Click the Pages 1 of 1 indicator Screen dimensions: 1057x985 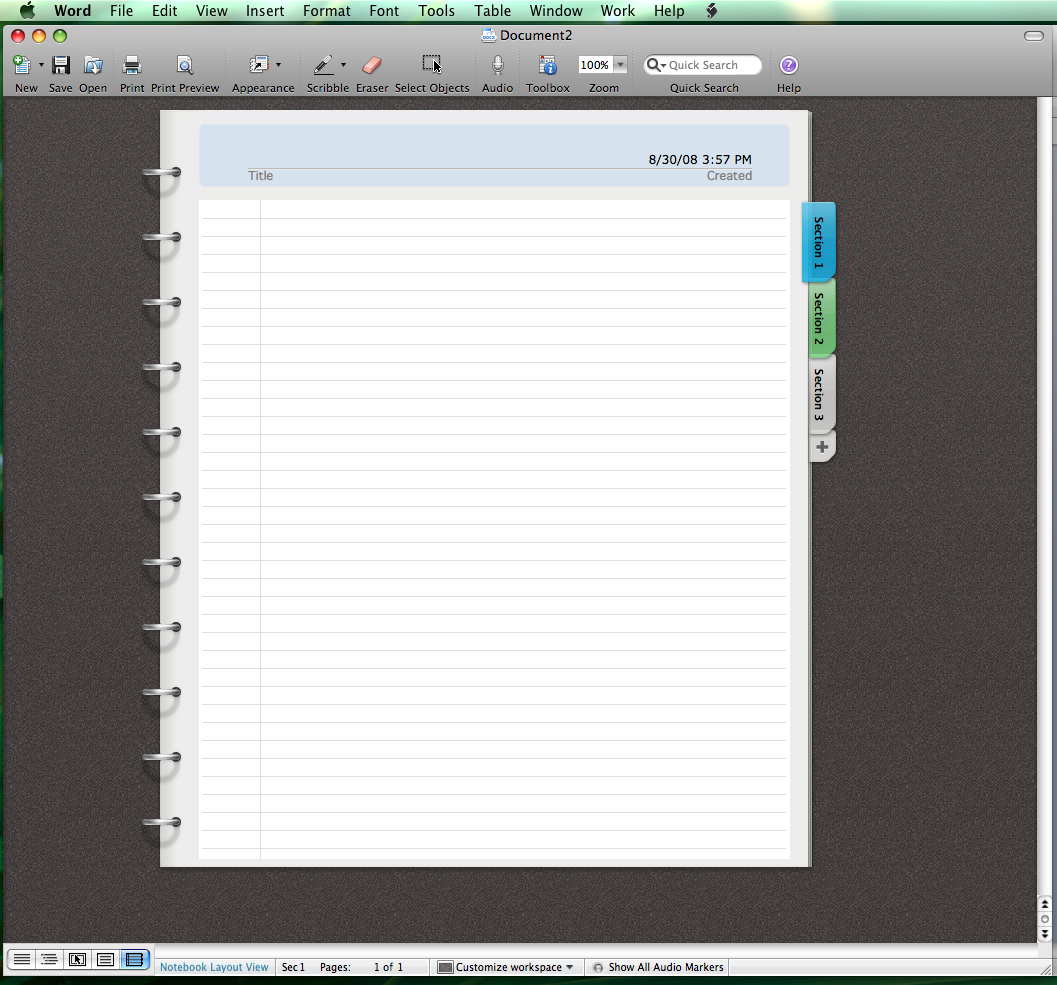361,967
